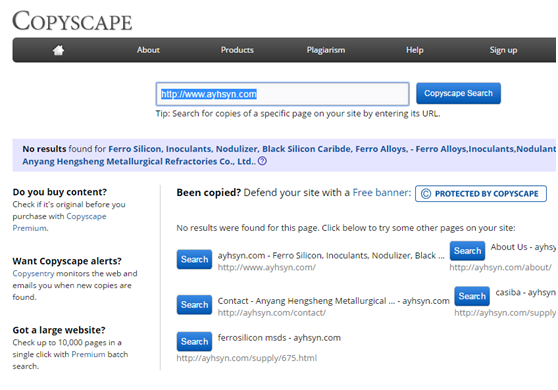The height and width of the screenshot is (390, 558).
Task: Search the About Us page
Action: pos(467,251)
